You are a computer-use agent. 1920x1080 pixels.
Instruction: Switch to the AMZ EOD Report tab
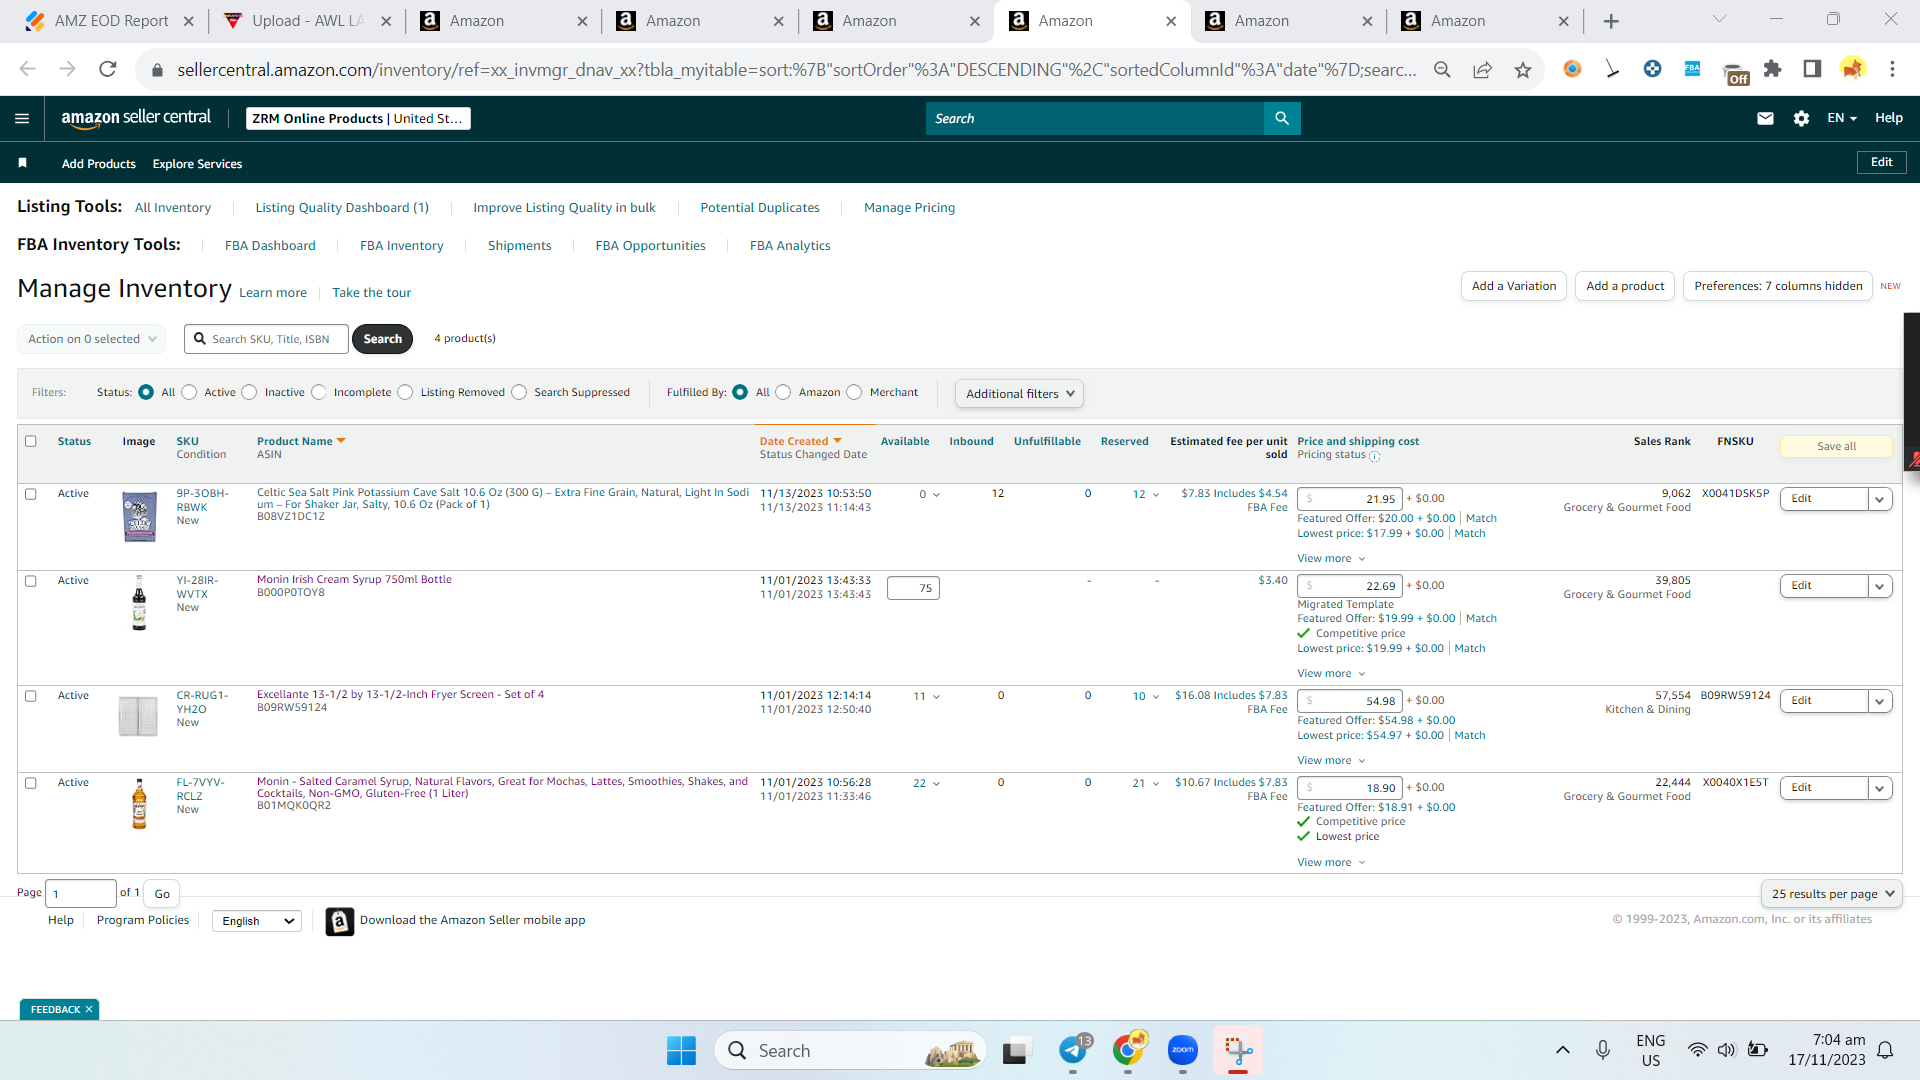pos(110,21)
